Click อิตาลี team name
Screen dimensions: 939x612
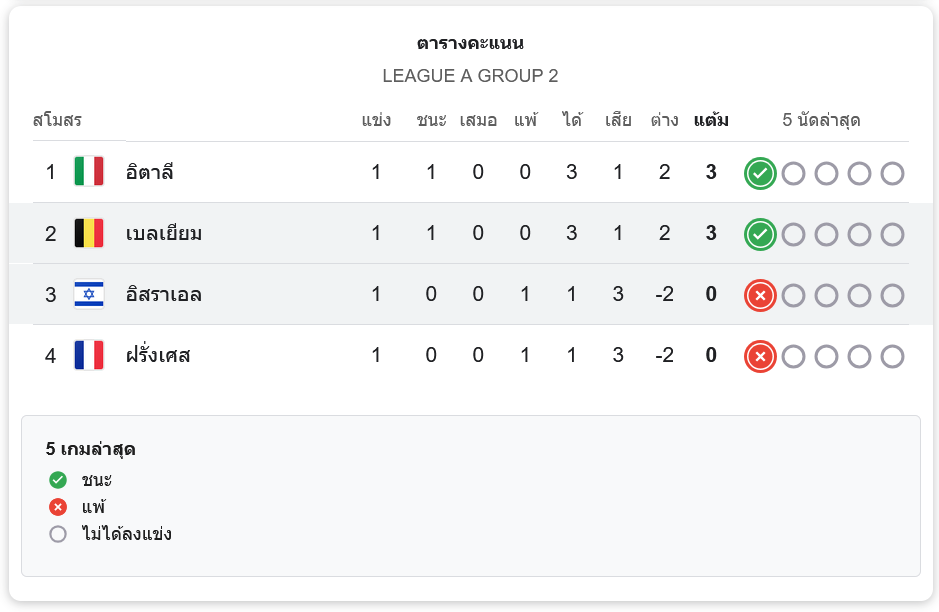pos(150,172)
